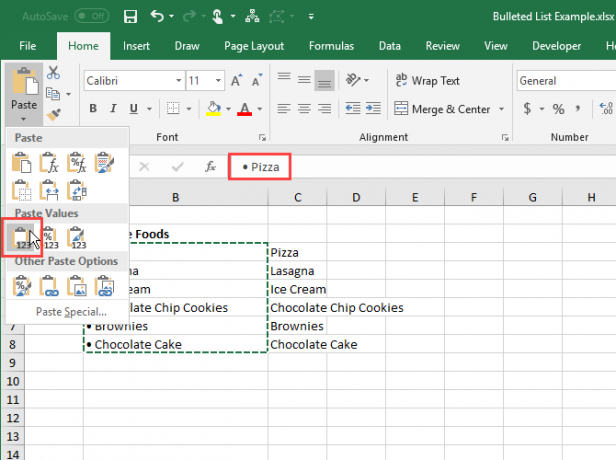The image size is (616, 460).
Task: Toggle Underline formatting
Action: click(x=134, y=108)
